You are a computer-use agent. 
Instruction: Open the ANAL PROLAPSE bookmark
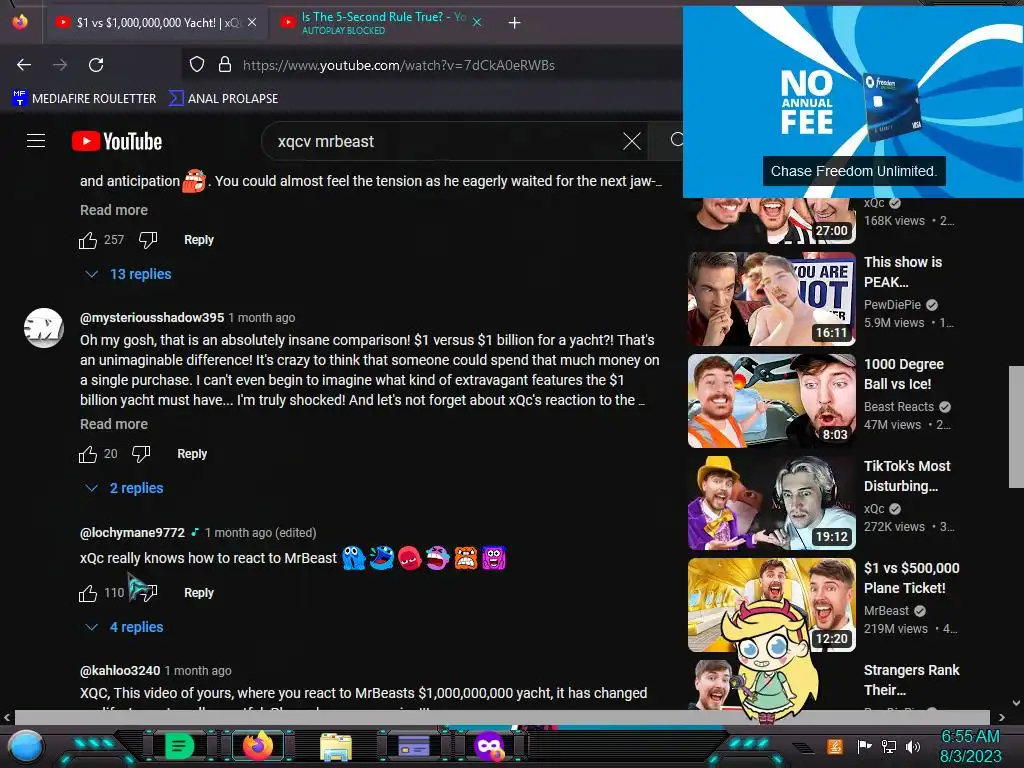click(223, 99)
